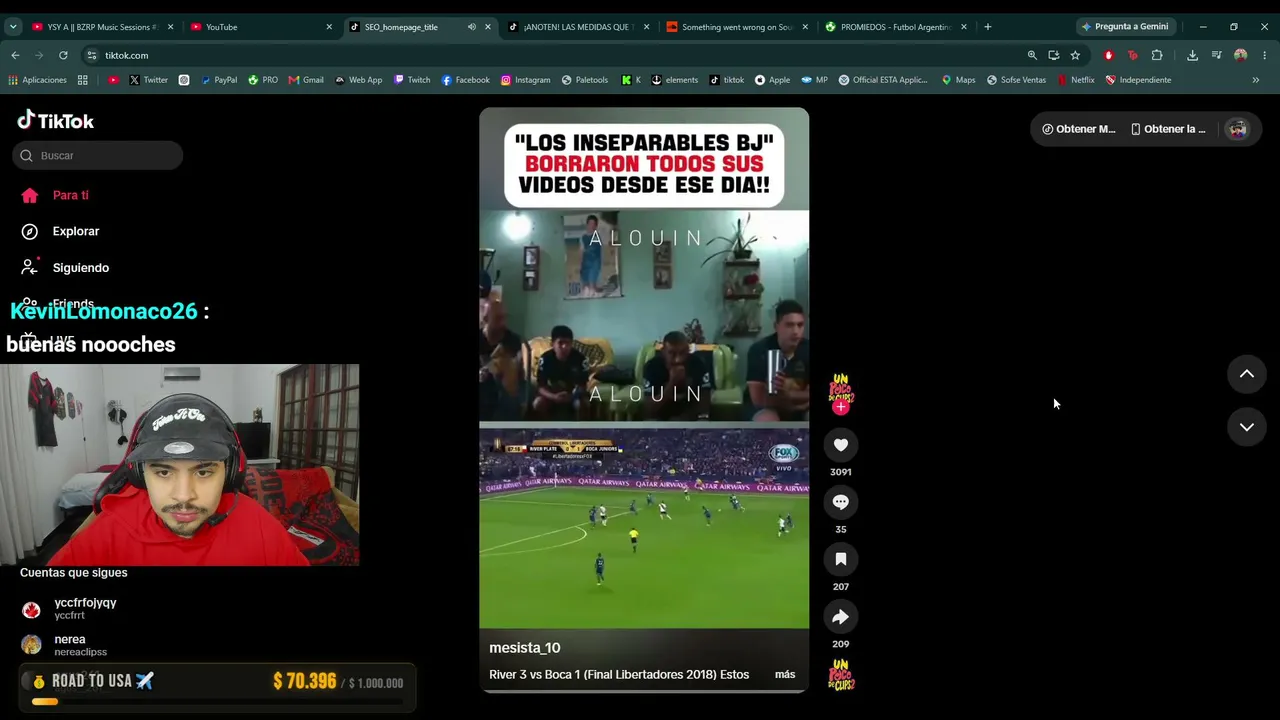Expand the video description with más
The width and height of the screenshot is (1280, 720).
(785, 675)
